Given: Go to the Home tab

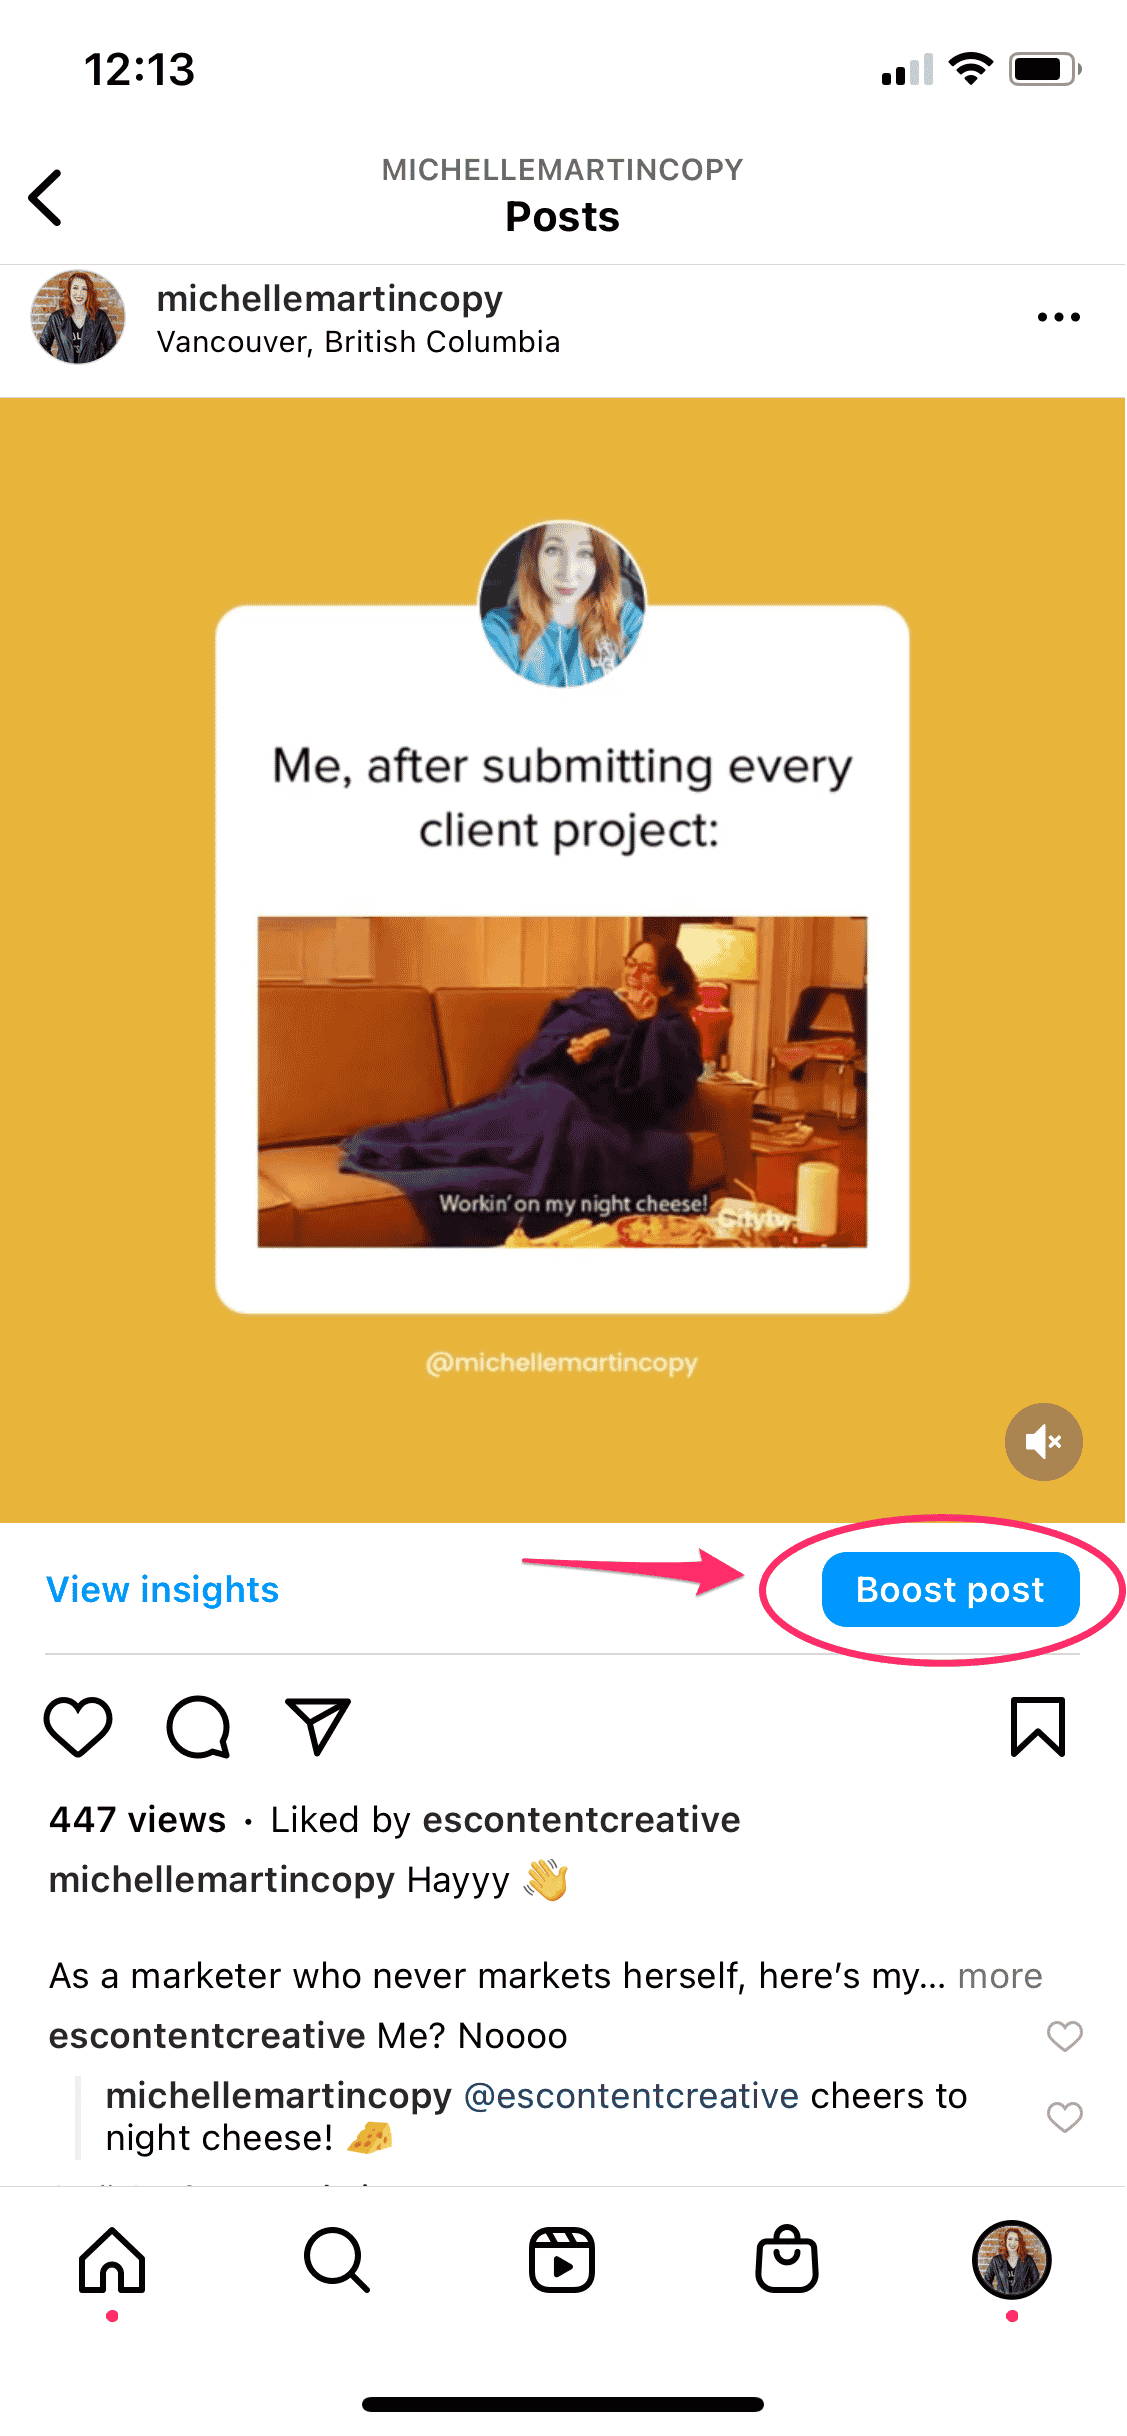Looking at the screenshot, I should point(112,2260).
